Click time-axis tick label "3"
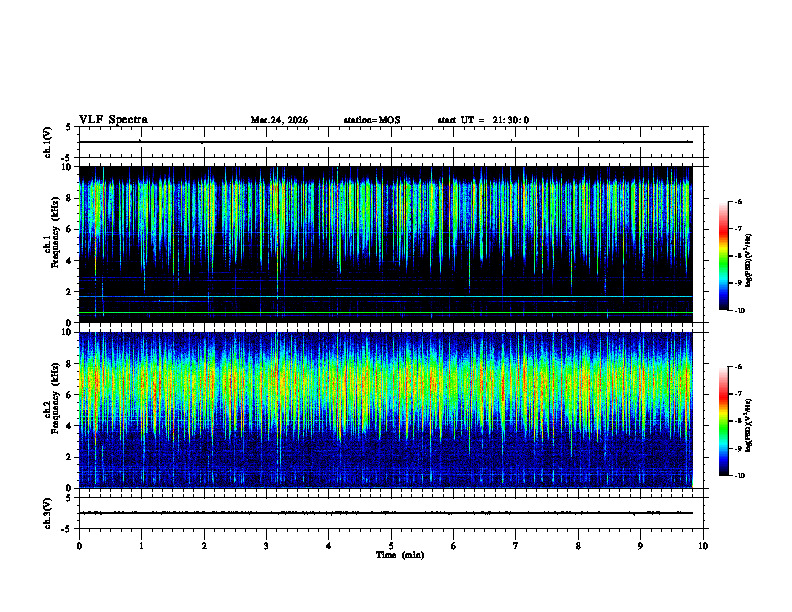The image size is (792, 612). click(266, 545)
